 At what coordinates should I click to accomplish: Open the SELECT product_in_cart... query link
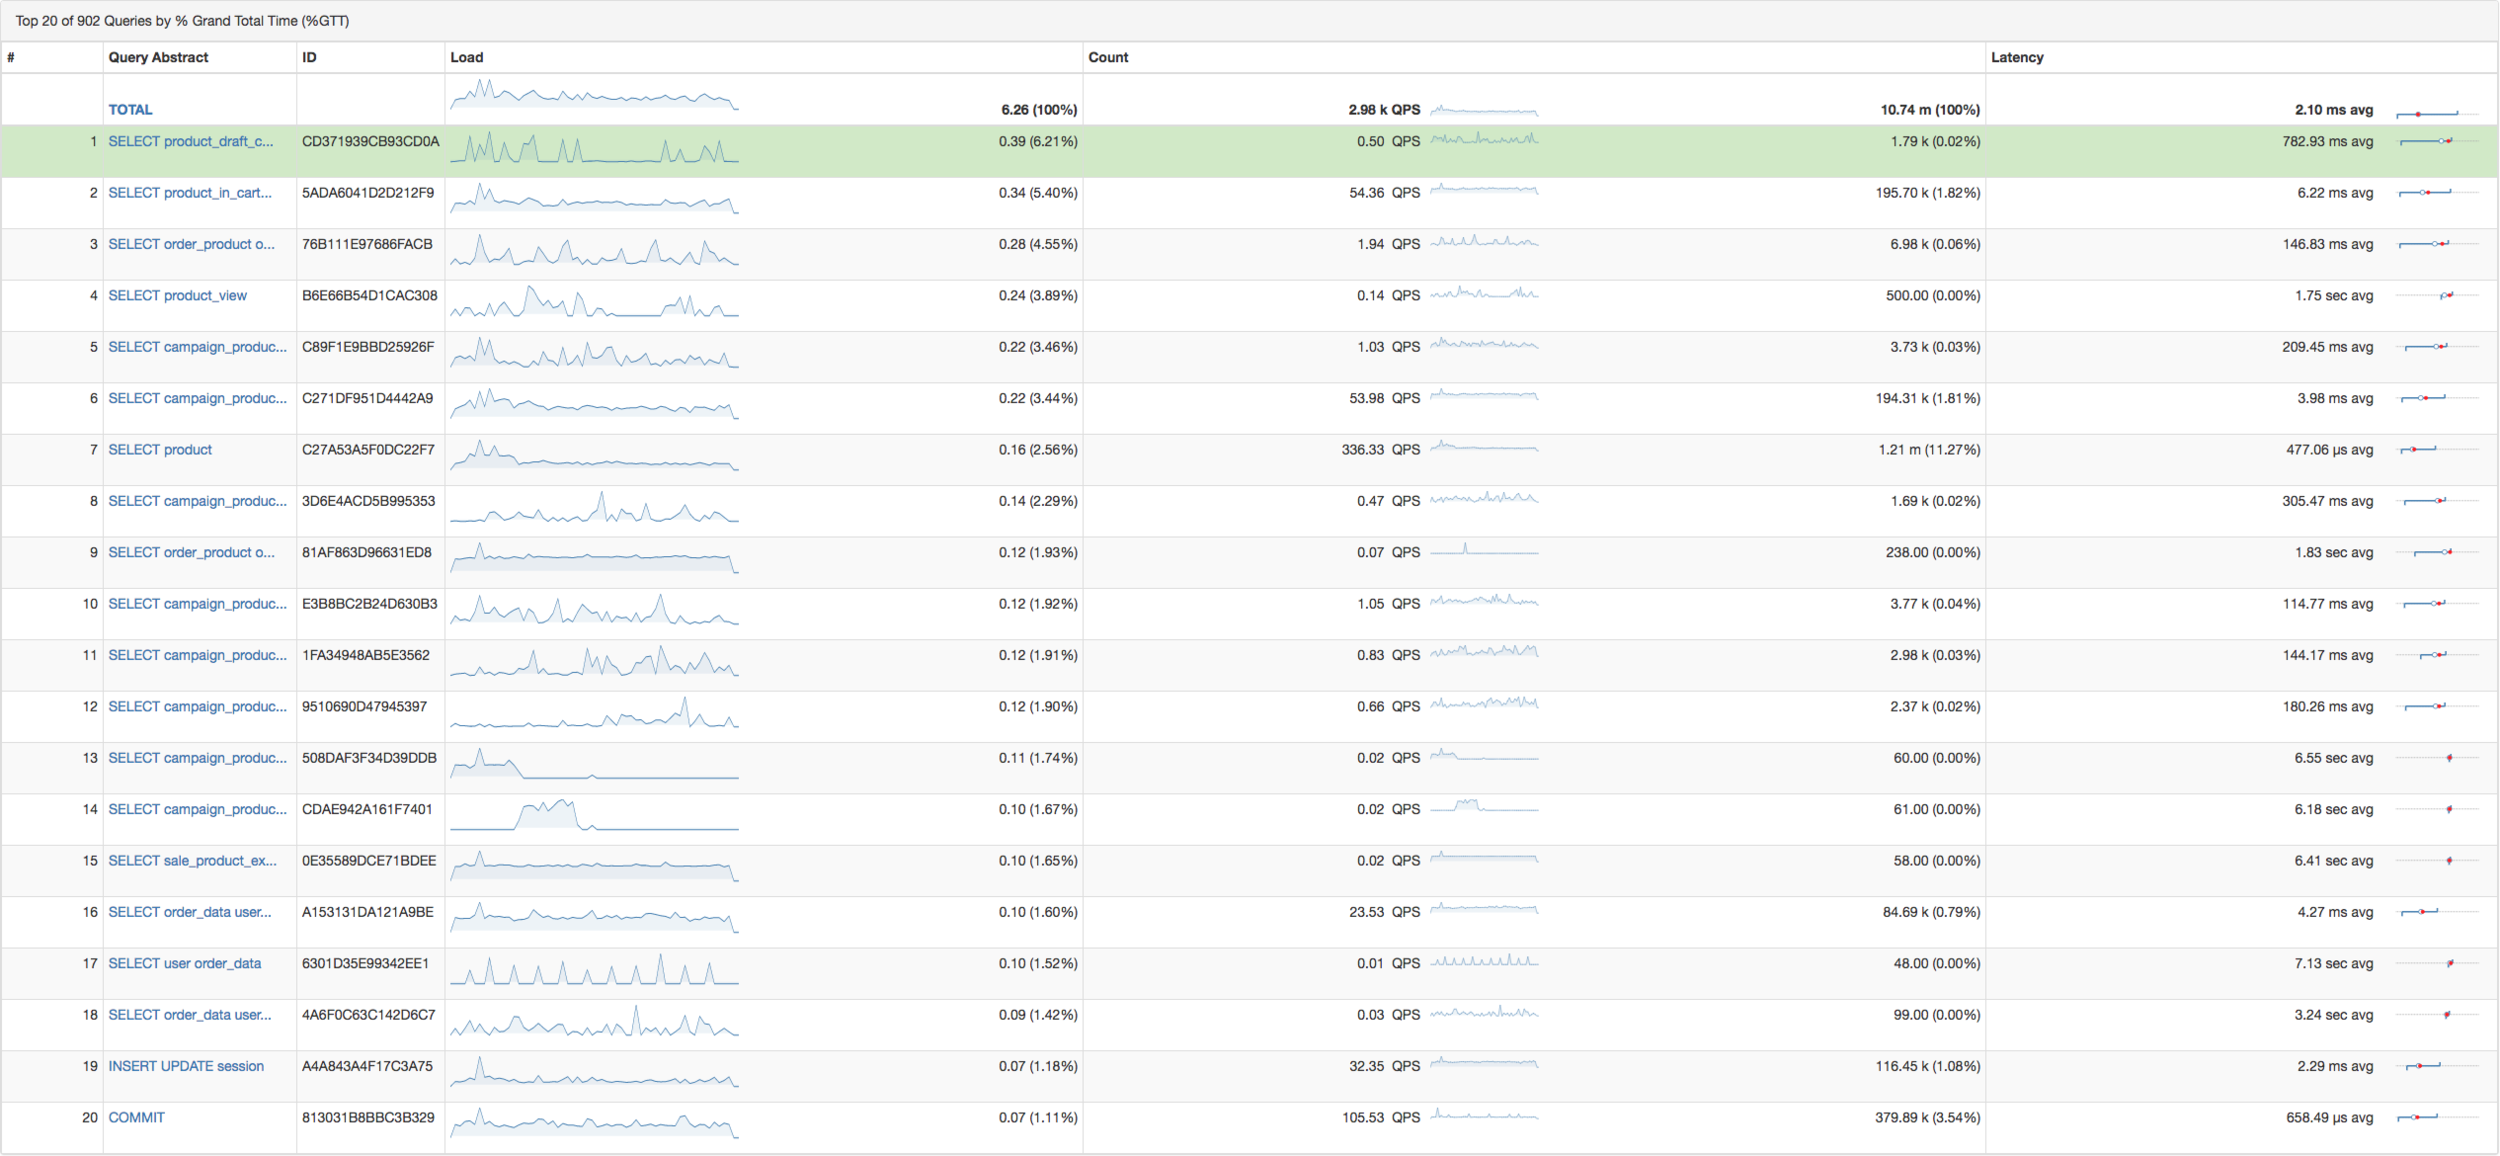coord(189,193)
